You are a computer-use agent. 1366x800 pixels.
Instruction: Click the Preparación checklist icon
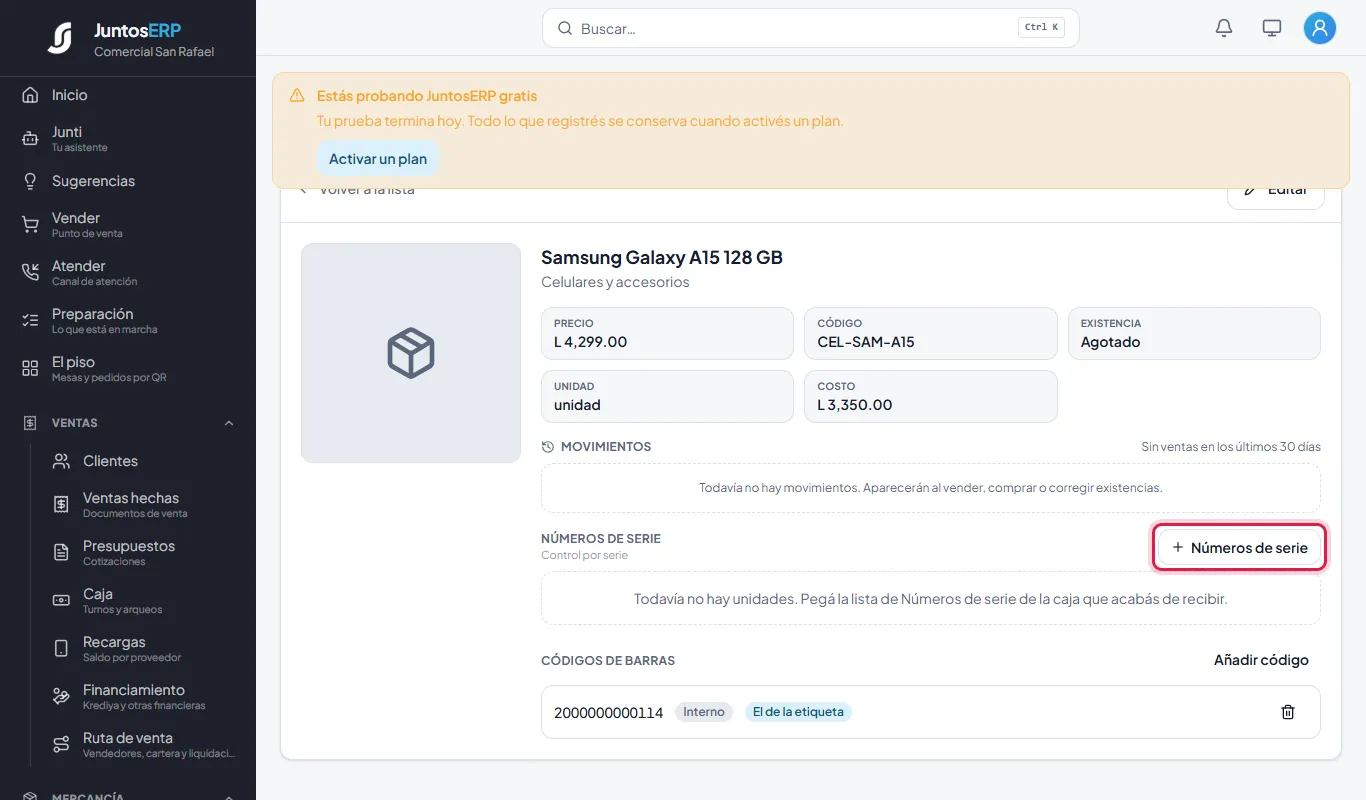(30, 321)
